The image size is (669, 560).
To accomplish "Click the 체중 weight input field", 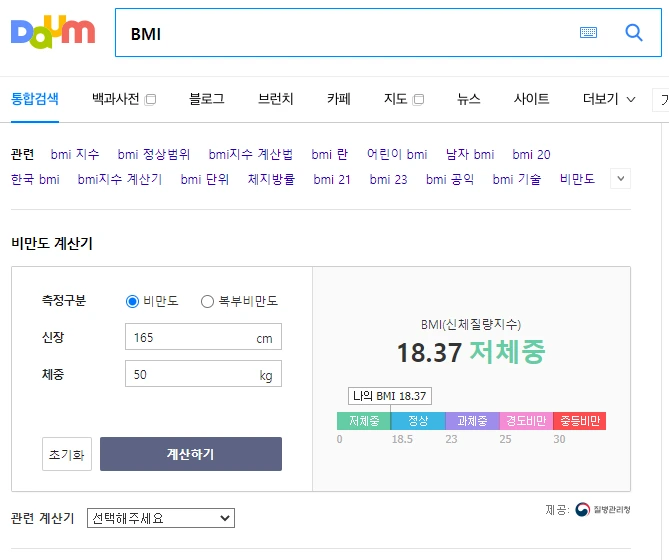I will coord(203,374).
